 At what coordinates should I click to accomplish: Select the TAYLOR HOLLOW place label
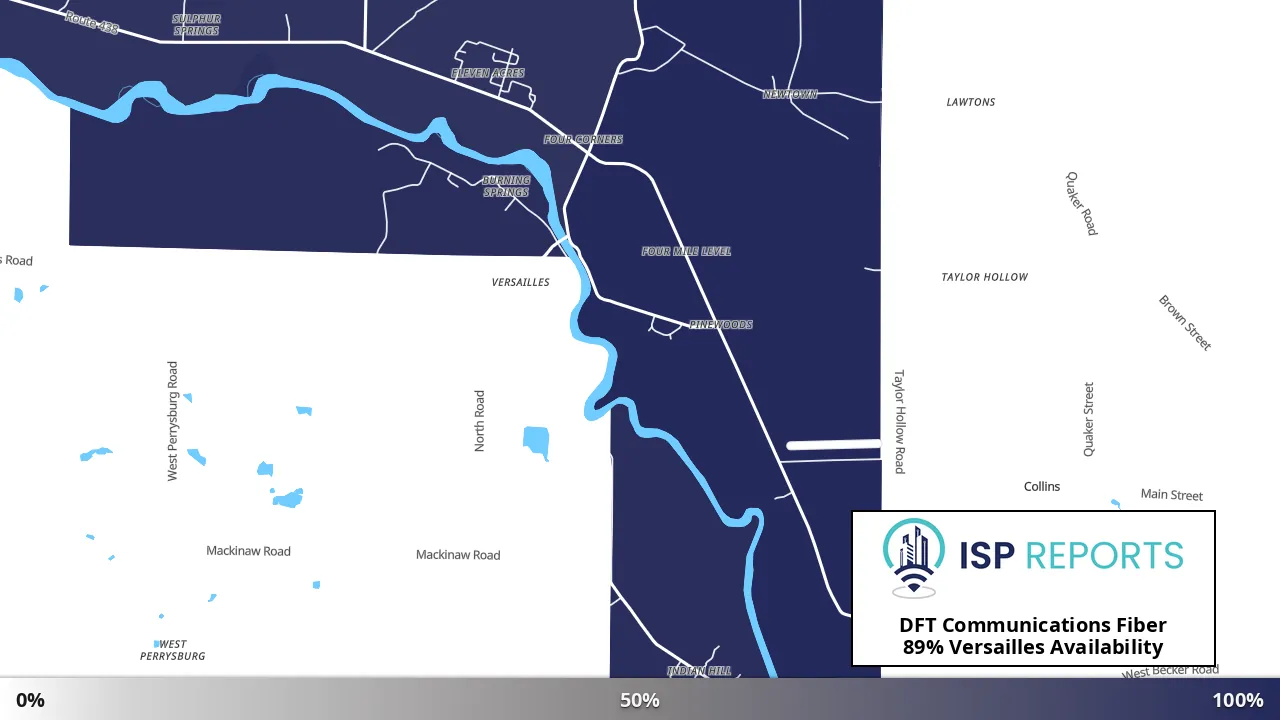coord(985,277)
